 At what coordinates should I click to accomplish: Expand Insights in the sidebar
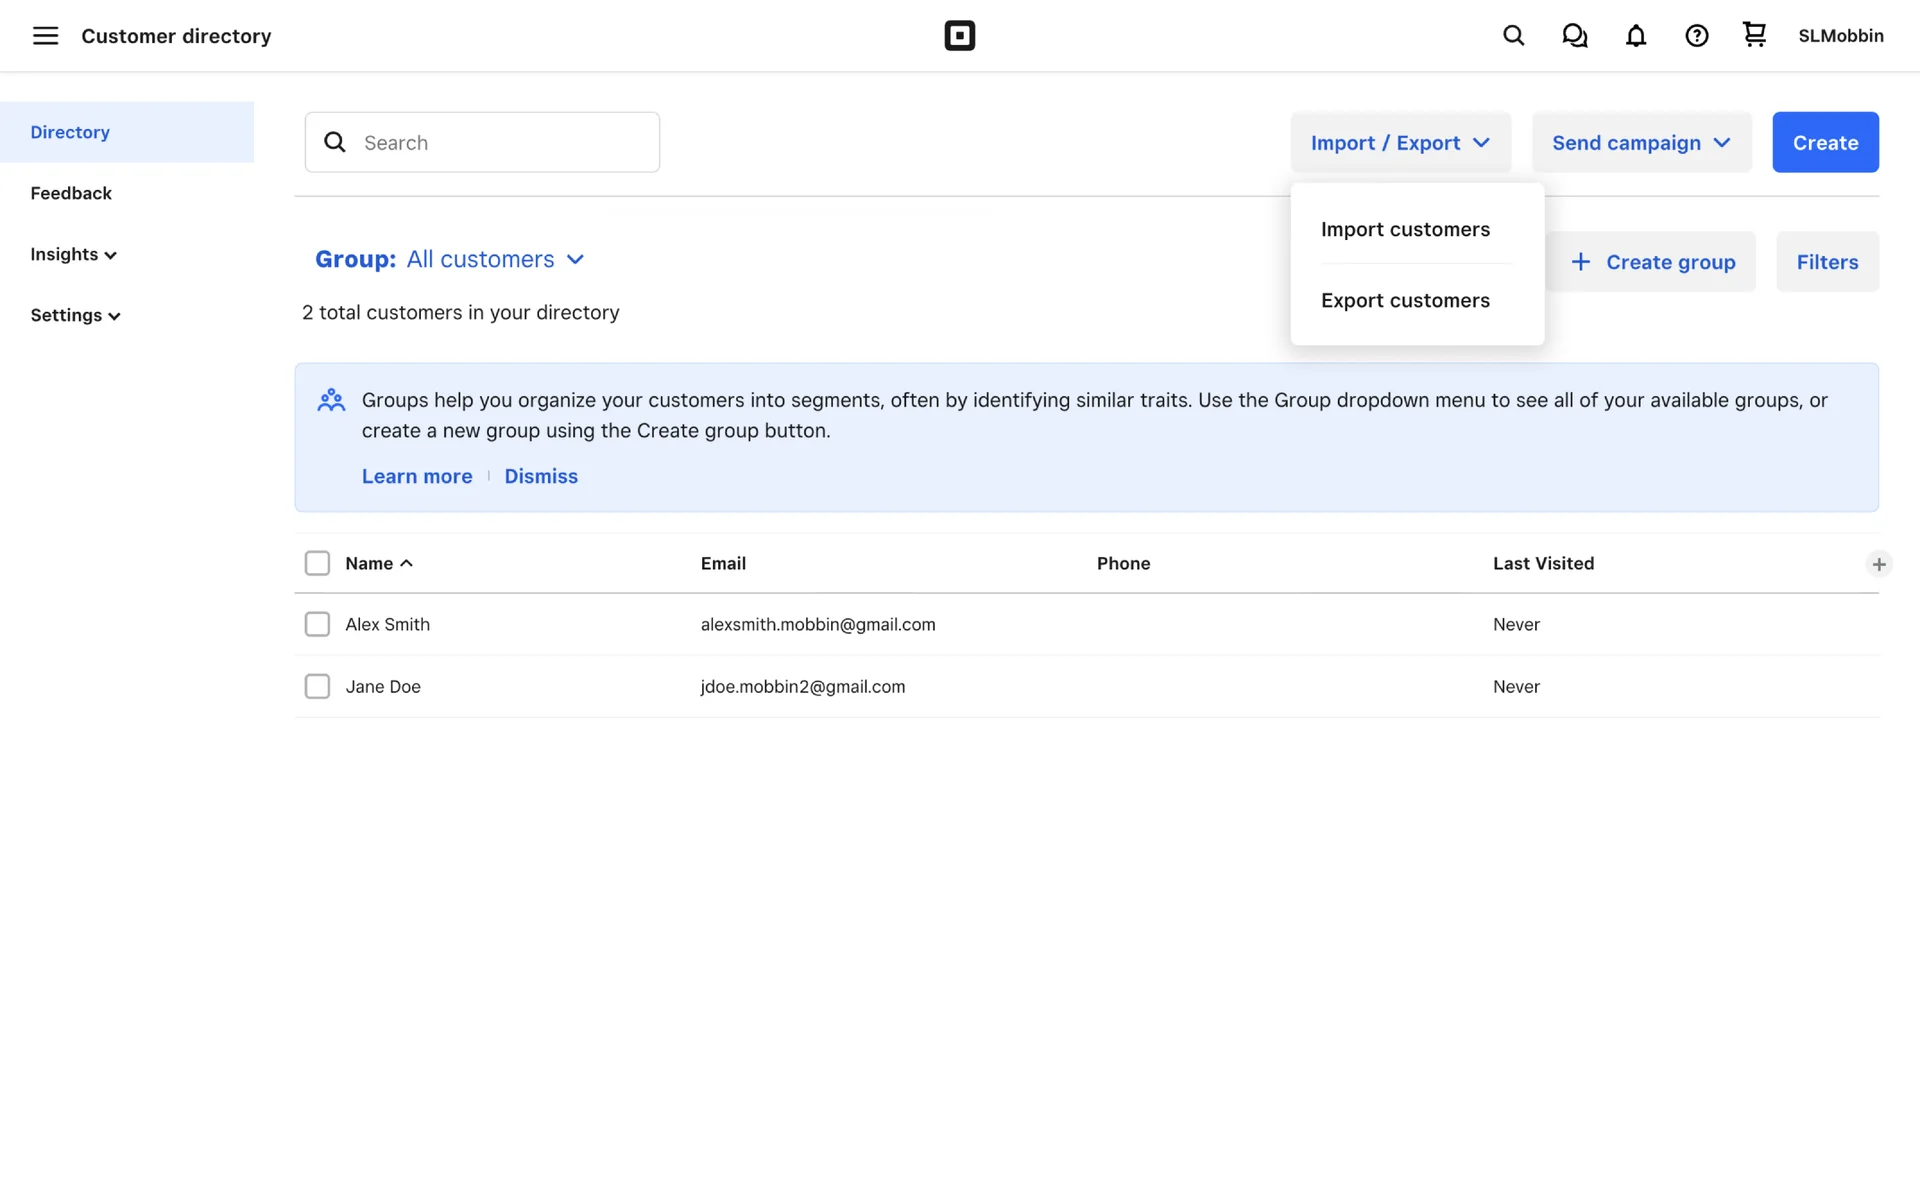[x=73, y=254]
